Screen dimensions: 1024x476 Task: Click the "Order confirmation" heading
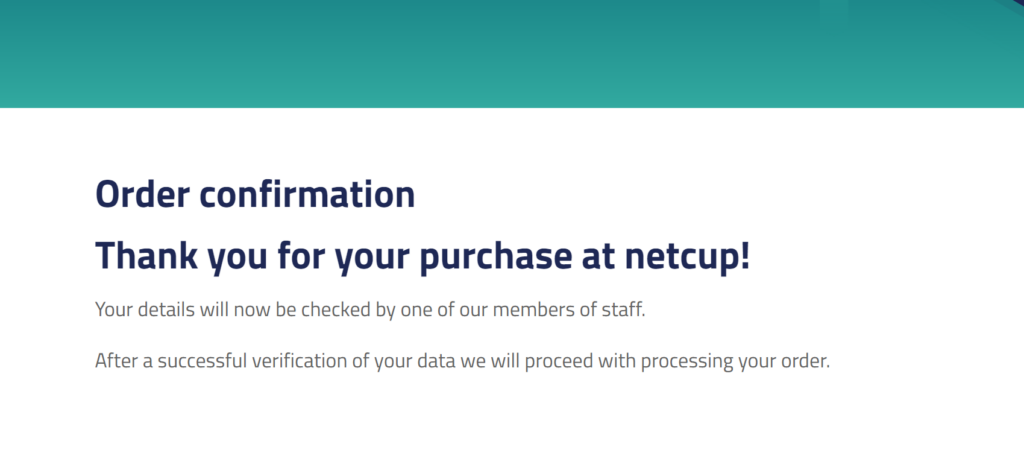point(254,194)
